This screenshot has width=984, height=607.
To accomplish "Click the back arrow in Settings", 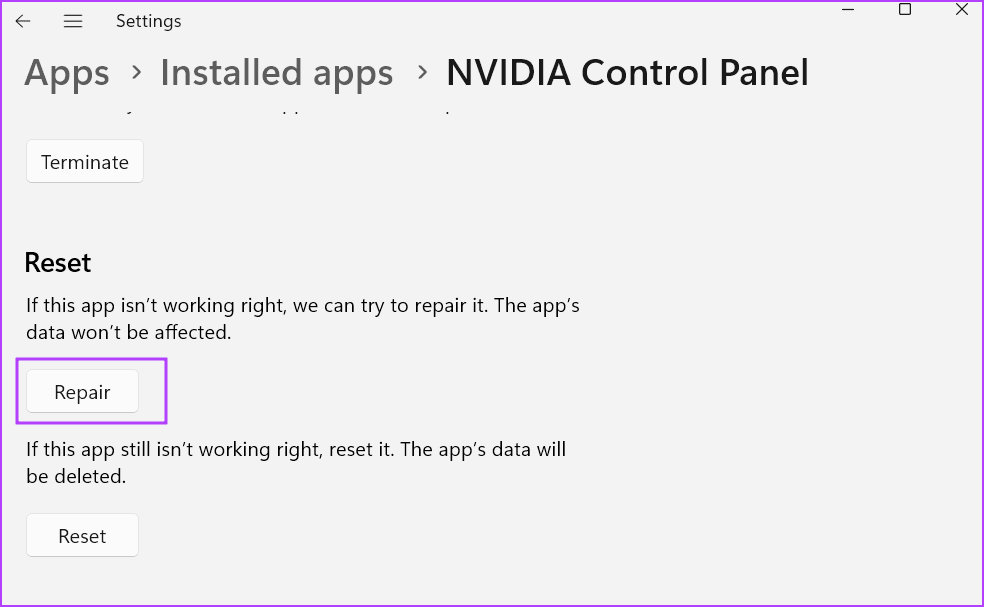I will pos(23,21).
